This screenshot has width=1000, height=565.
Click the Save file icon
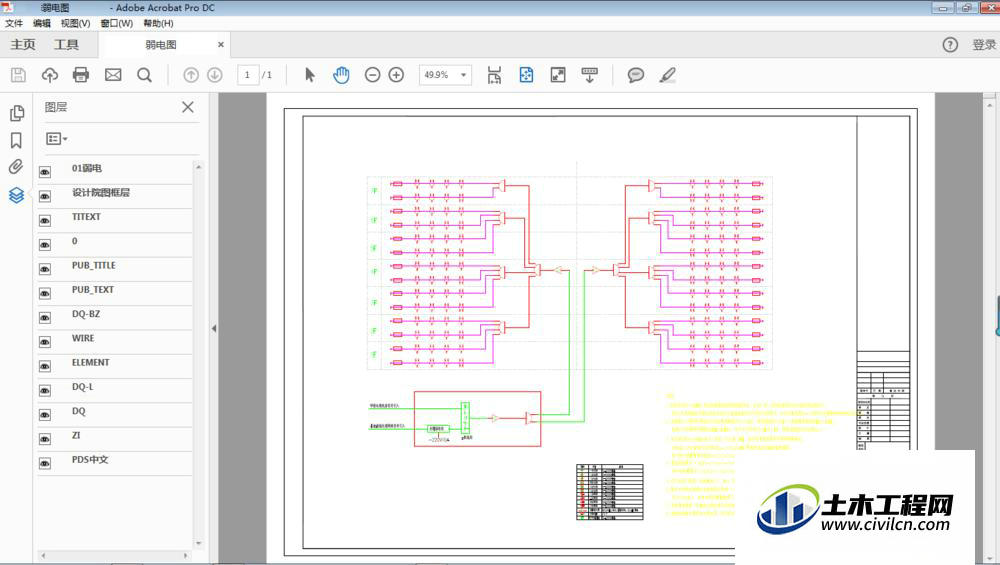coord(18,75)
